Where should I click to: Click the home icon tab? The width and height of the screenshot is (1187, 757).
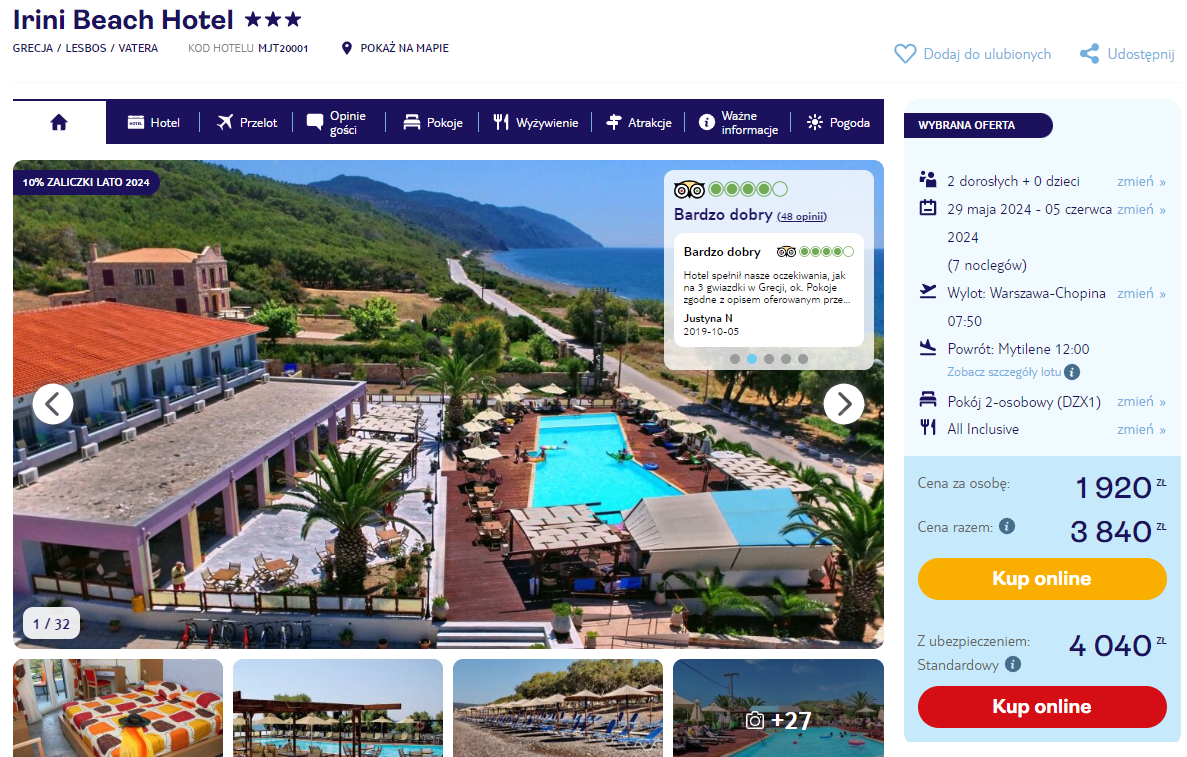tap(59, 122)
